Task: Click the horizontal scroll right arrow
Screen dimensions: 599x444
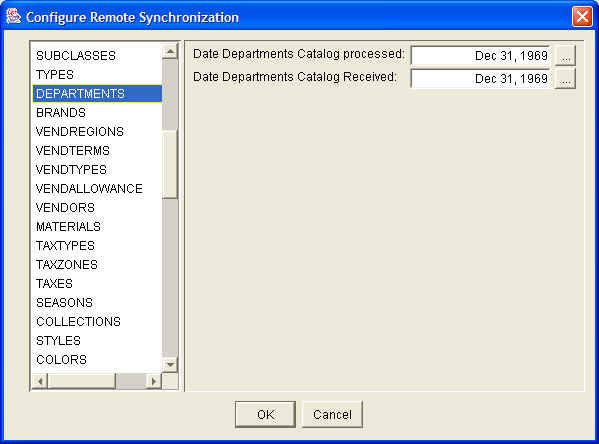Action: (154, 381)
